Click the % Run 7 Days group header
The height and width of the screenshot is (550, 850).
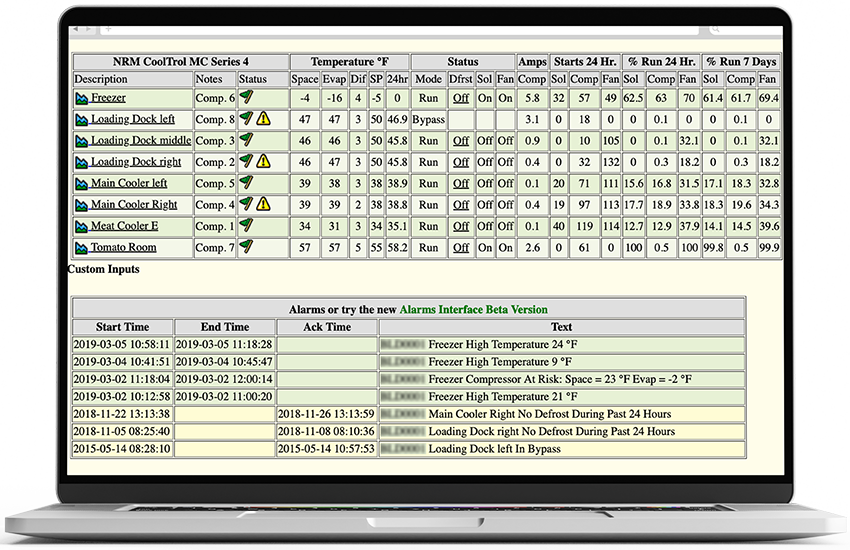[741, 62]
